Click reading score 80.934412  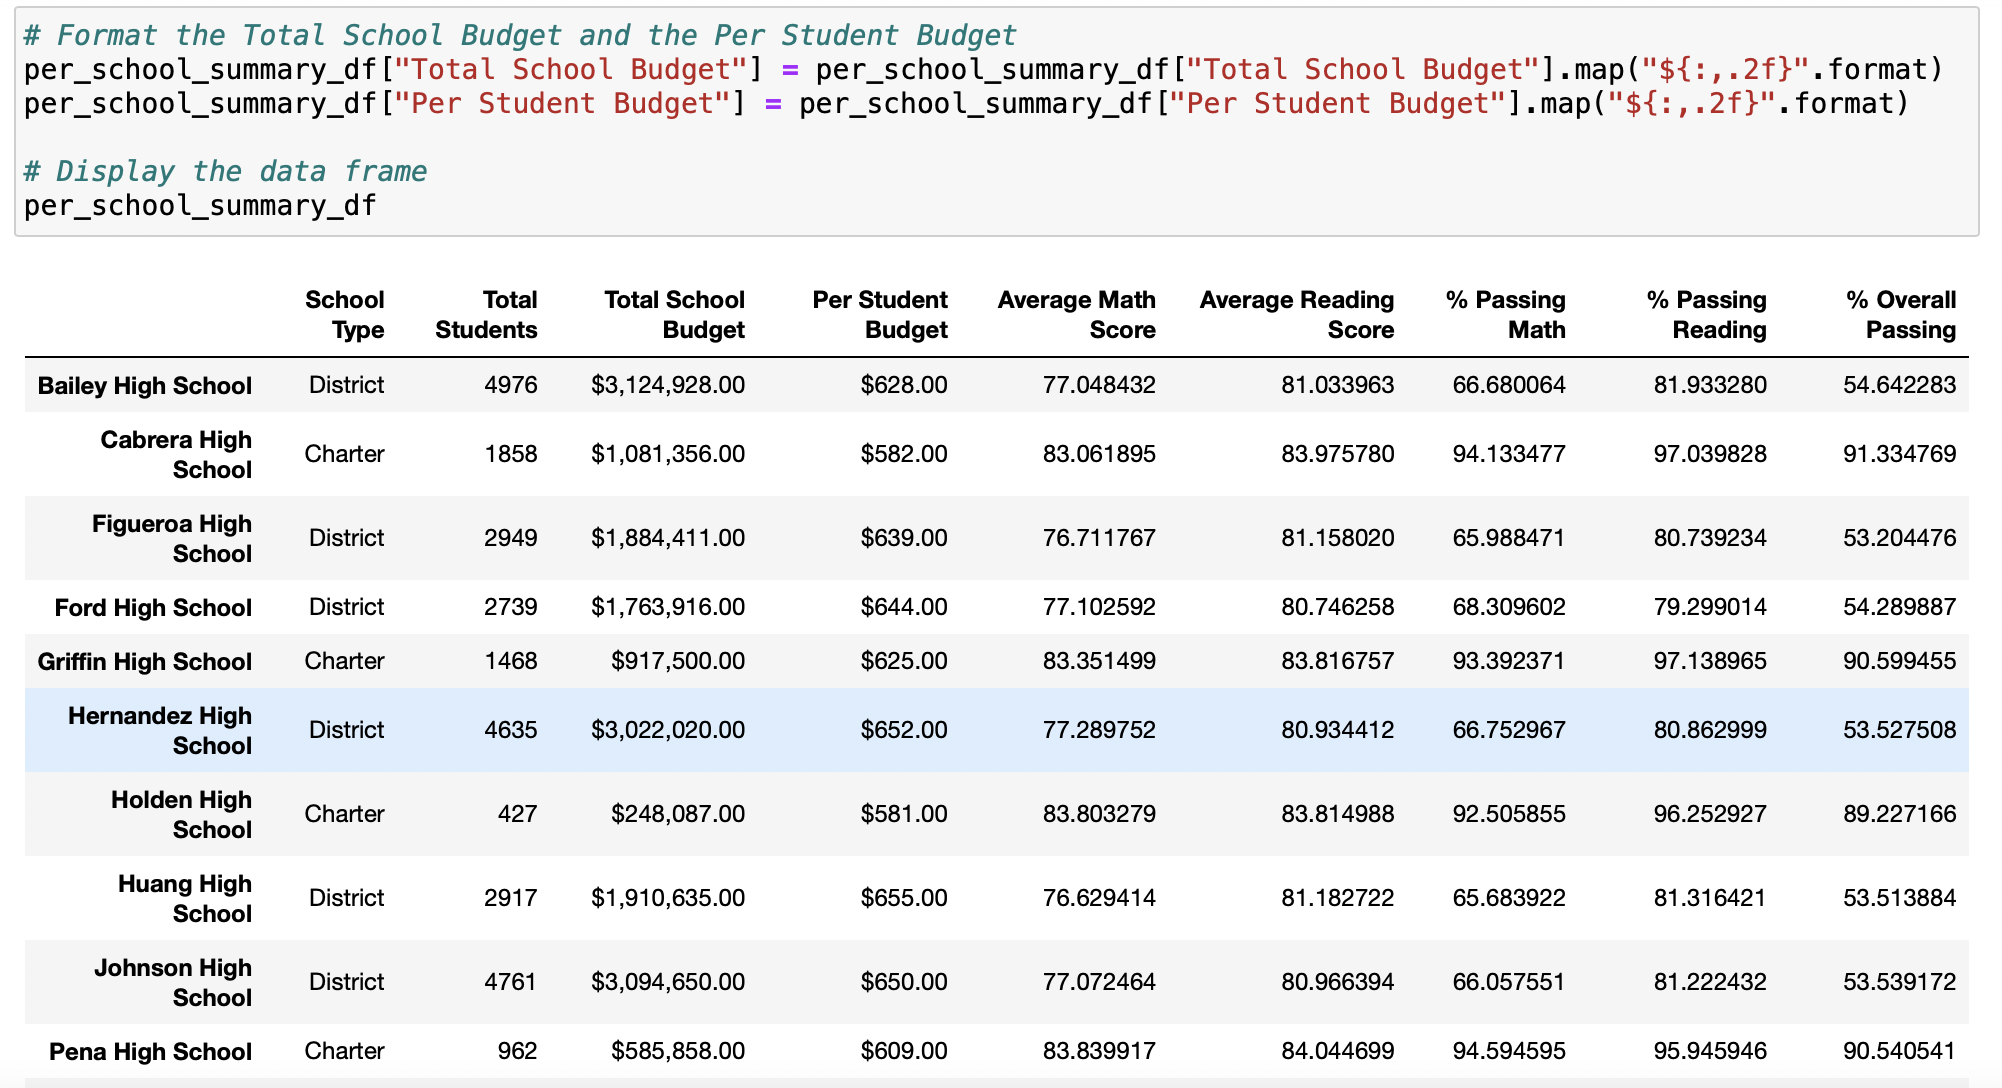point(1337,730)
